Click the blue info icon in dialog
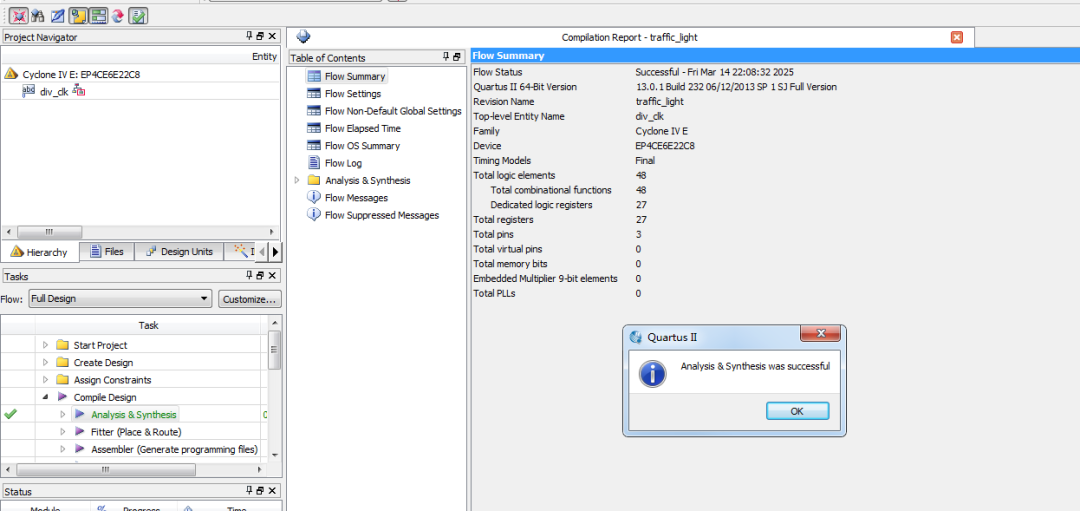The height and width of the screenshot is (511, 1080). tap(652, 373)
